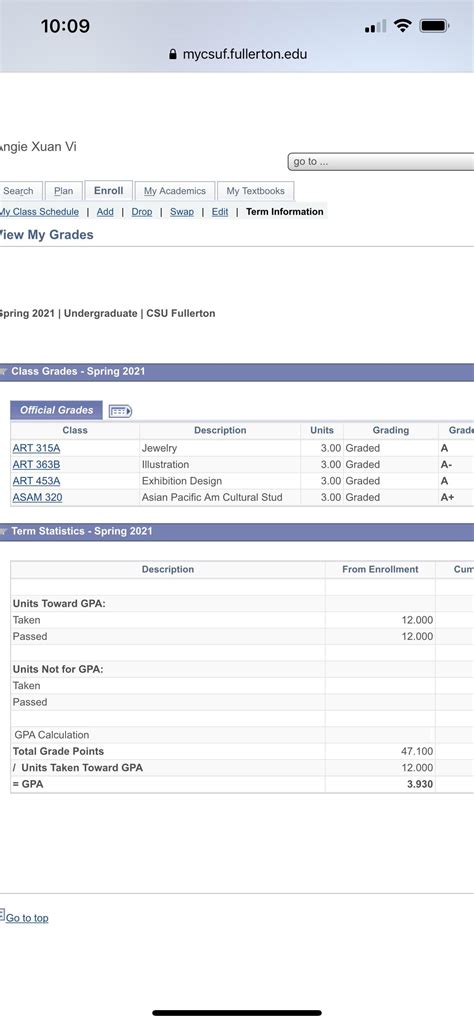Click 'Spring 2021 | Undergraduate | CSU Fullerton' text
Image resolution: width=474 pixels, height=1025 pixels.
click(107, 314)
